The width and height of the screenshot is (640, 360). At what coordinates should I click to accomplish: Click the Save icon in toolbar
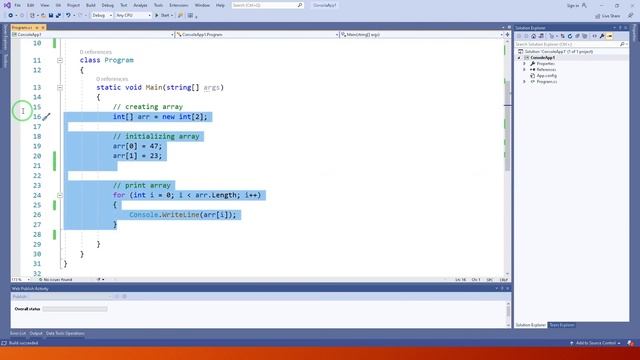pos(51,16)
